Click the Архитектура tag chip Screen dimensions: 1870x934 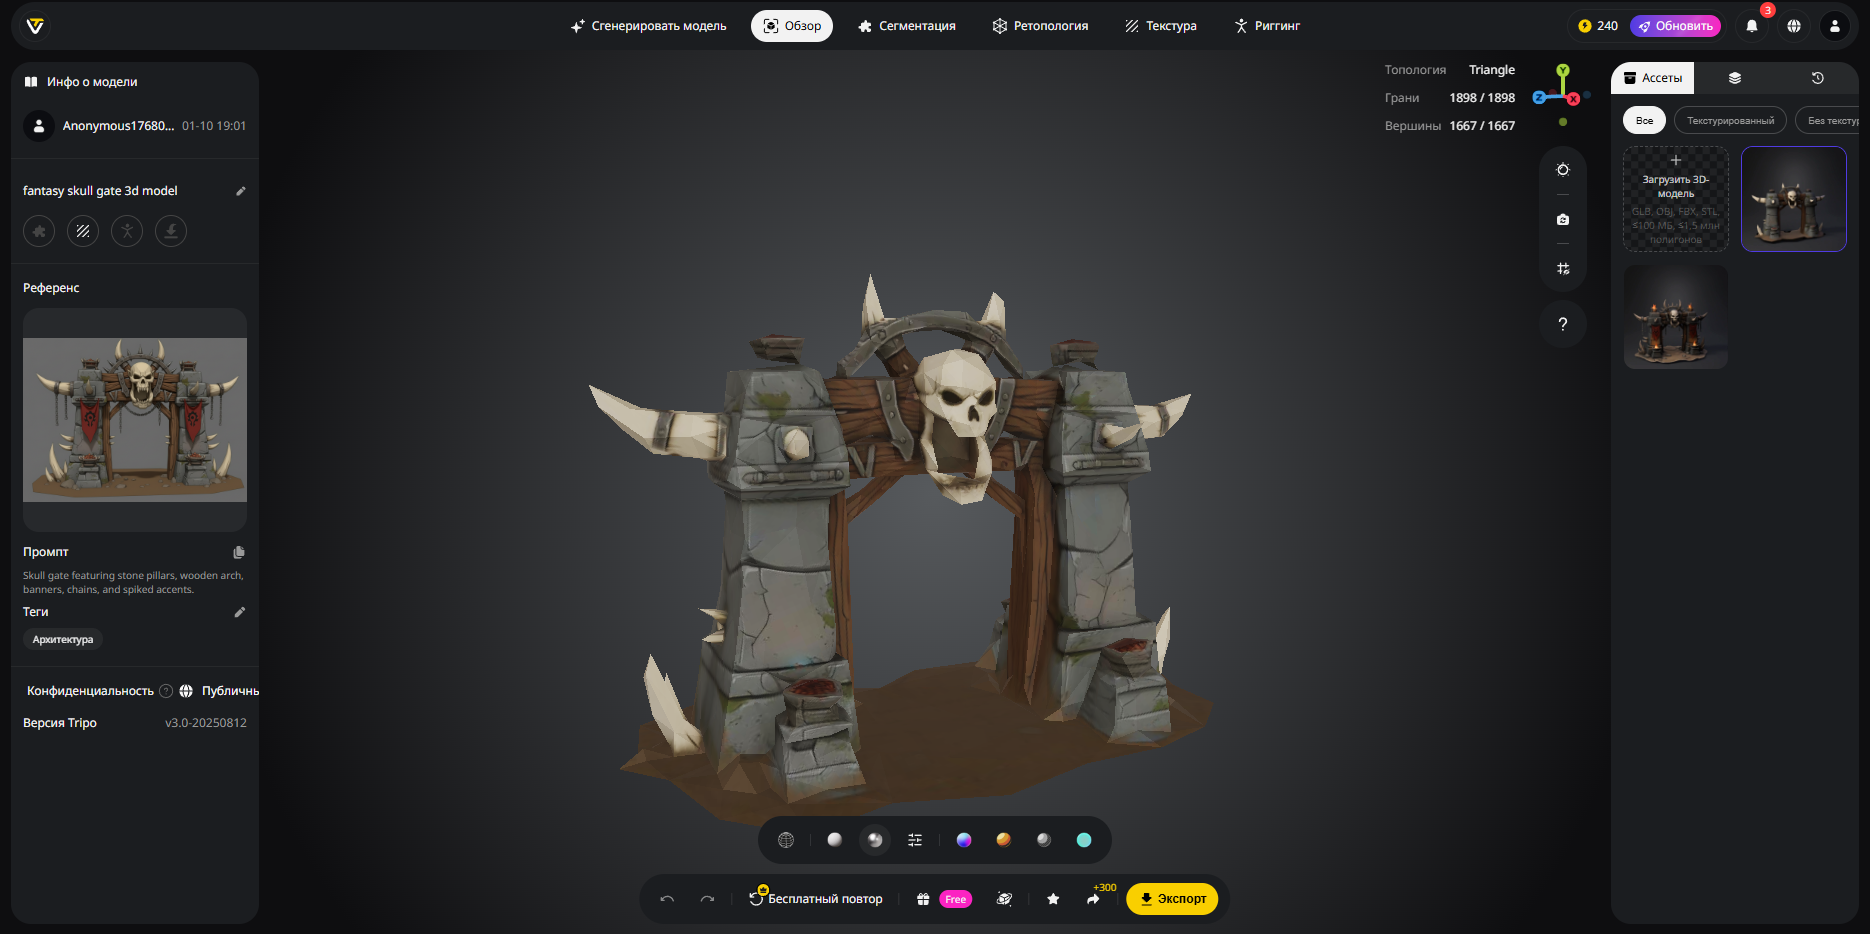coord(63,640)
